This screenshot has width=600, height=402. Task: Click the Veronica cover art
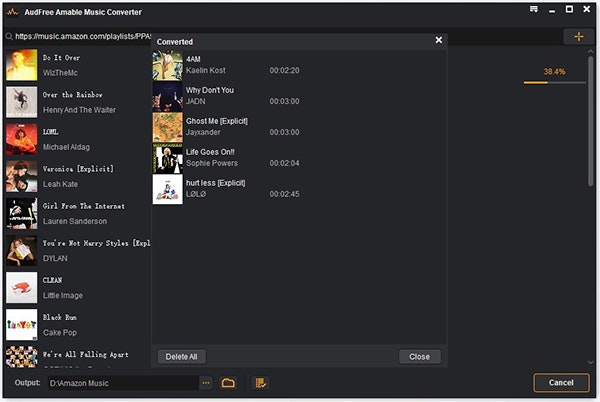coord(22,176)
